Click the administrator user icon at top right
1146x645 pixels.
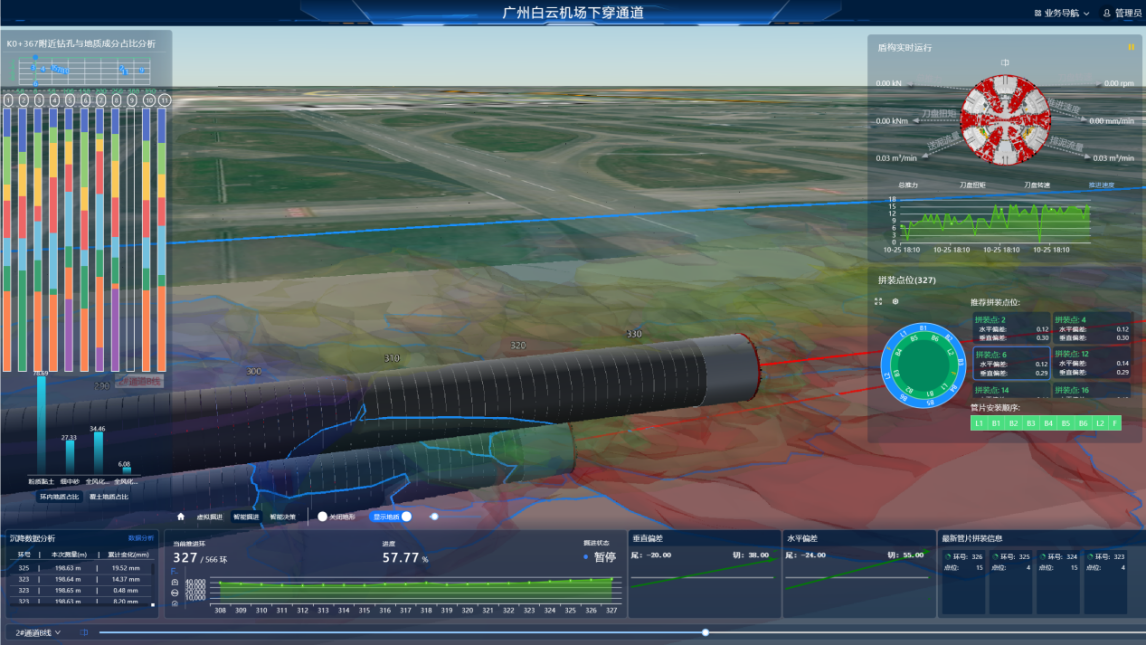click(x=1107, y=13)
